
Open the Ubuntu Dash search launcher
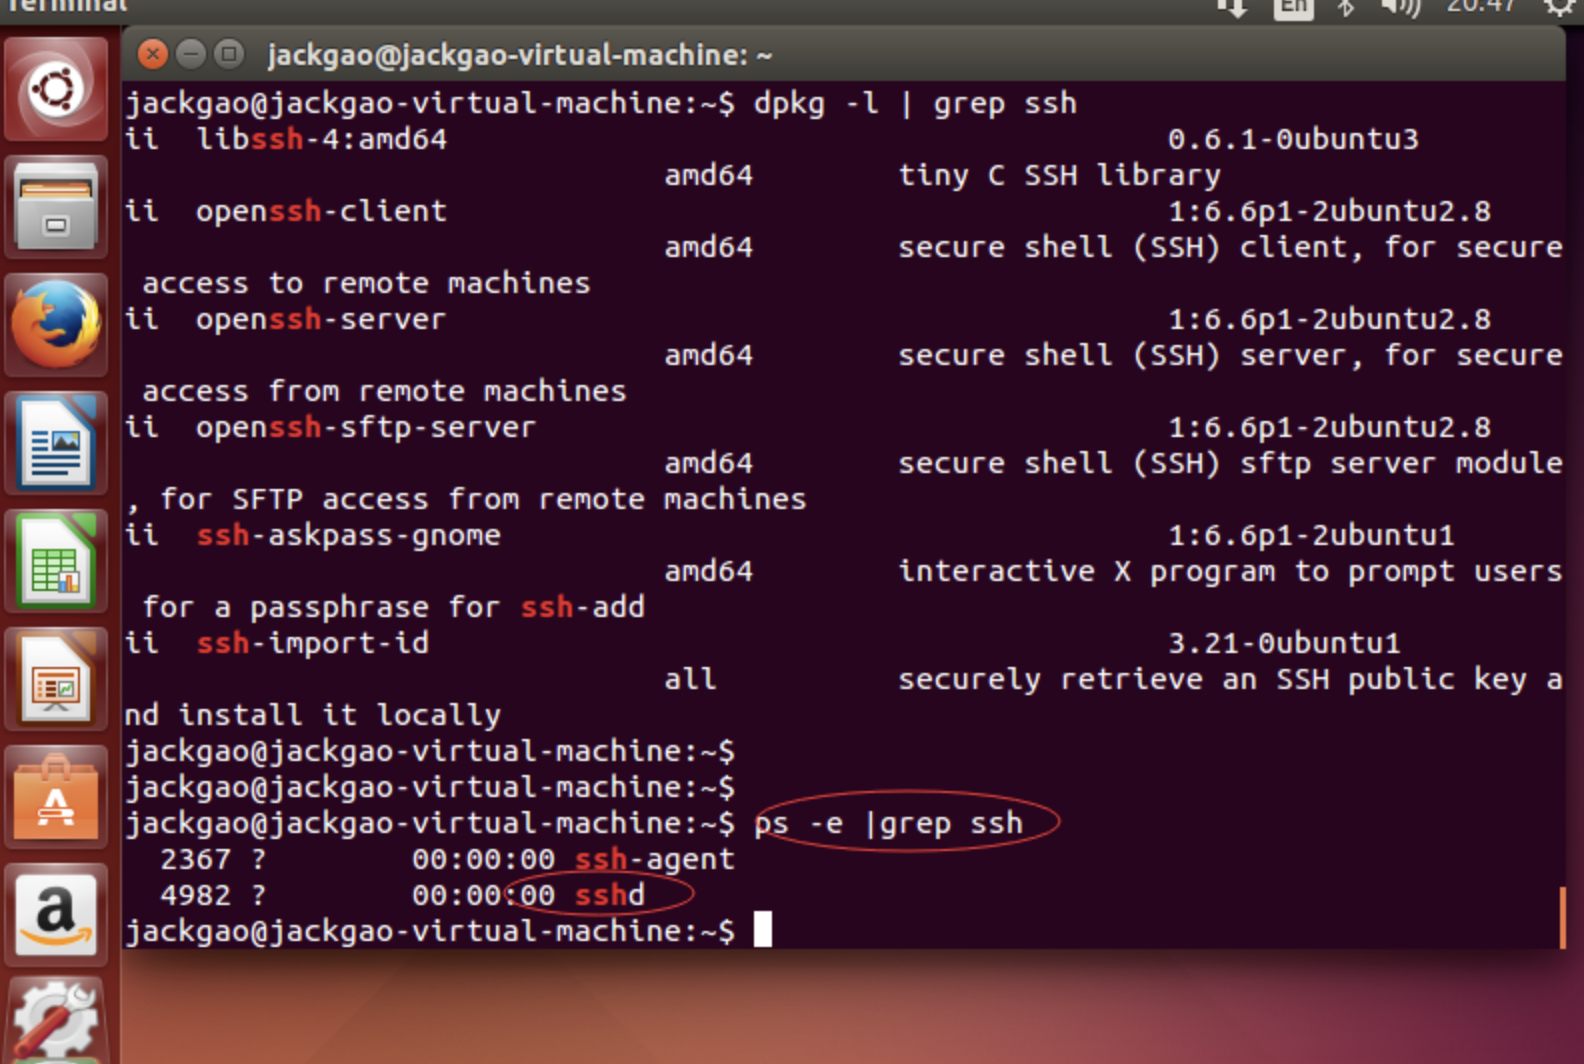56,89
